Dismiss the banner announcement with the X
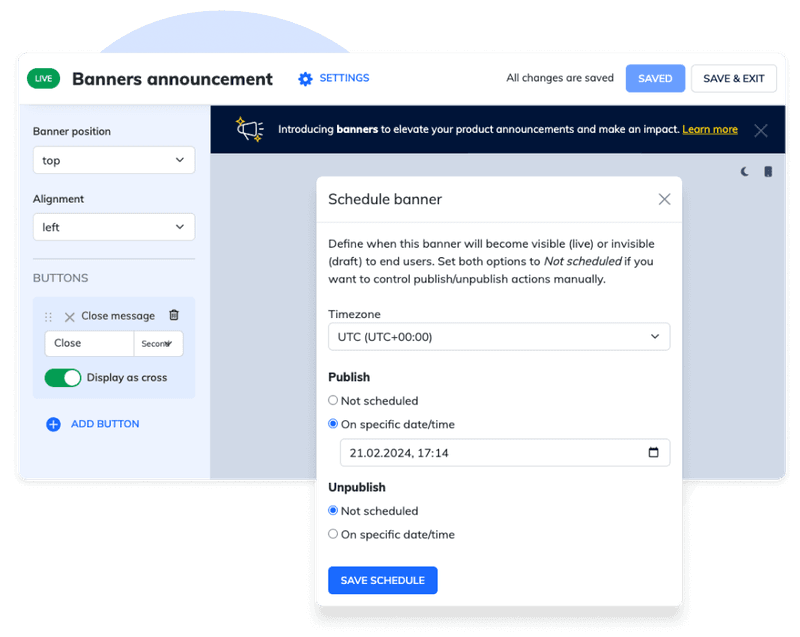The width and height of the screenshot is (800, 637). click(761, 129)
